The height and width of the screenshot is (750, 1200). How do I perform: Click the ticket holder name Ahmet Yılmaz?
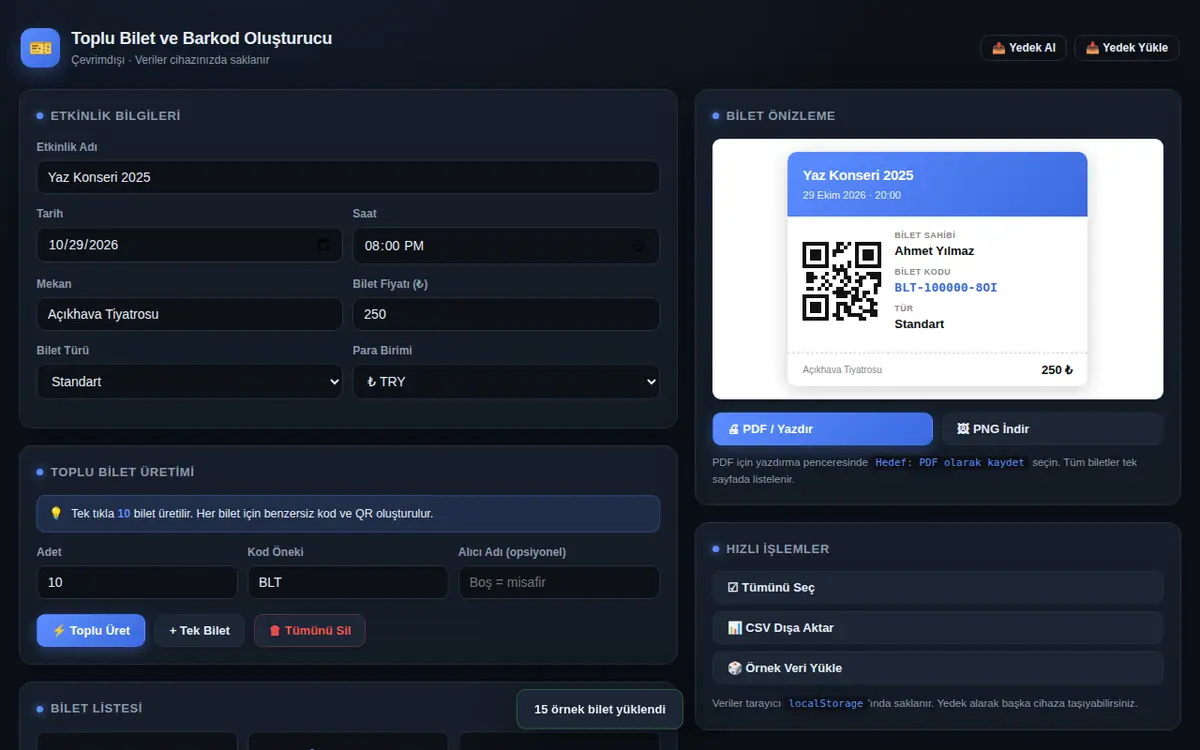pos(934,251)
